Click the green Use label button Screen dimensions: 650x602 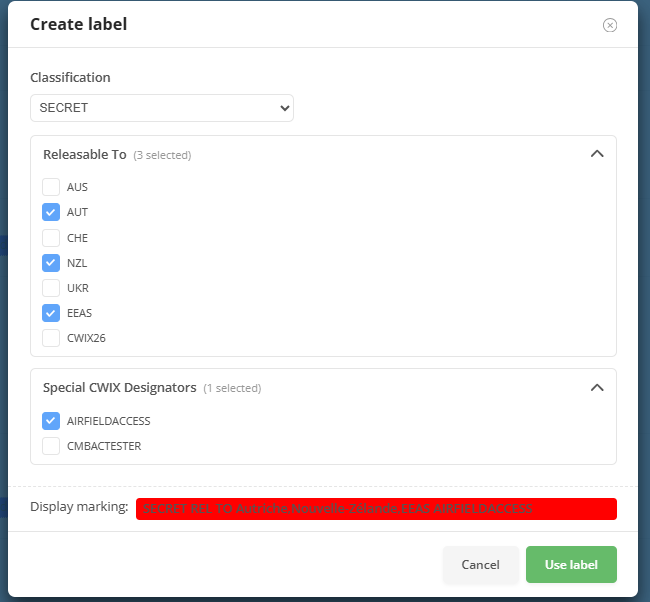(571, 565)
